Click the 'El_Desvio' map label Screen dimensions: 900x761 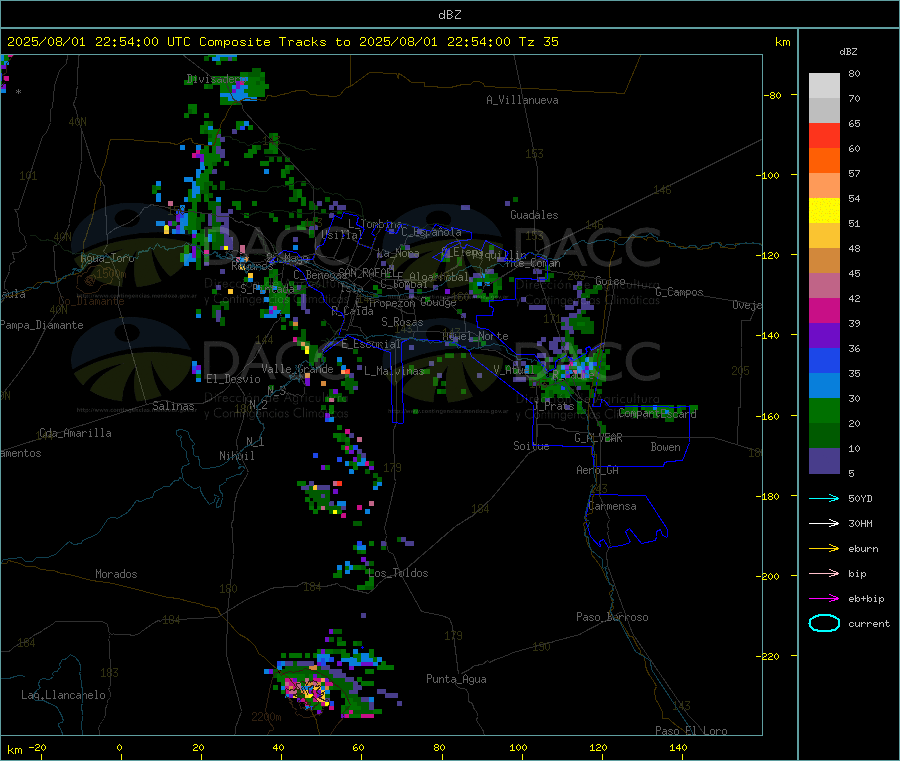point(233,379)
